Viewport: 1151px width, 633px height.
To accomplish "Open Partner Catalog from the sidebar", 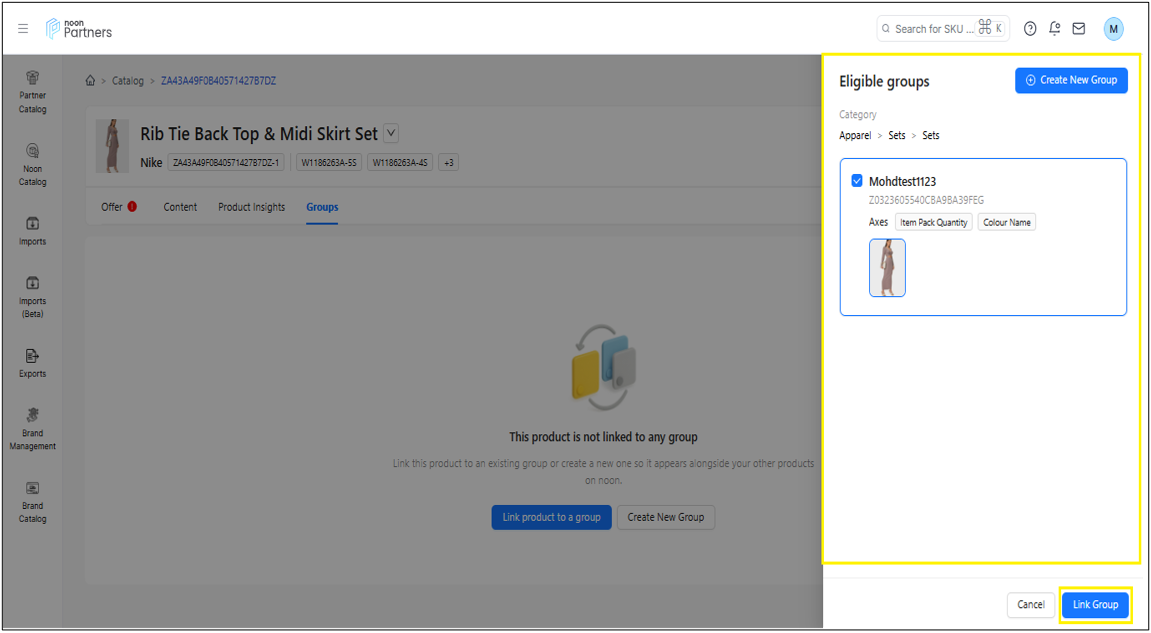I will 33,90.
